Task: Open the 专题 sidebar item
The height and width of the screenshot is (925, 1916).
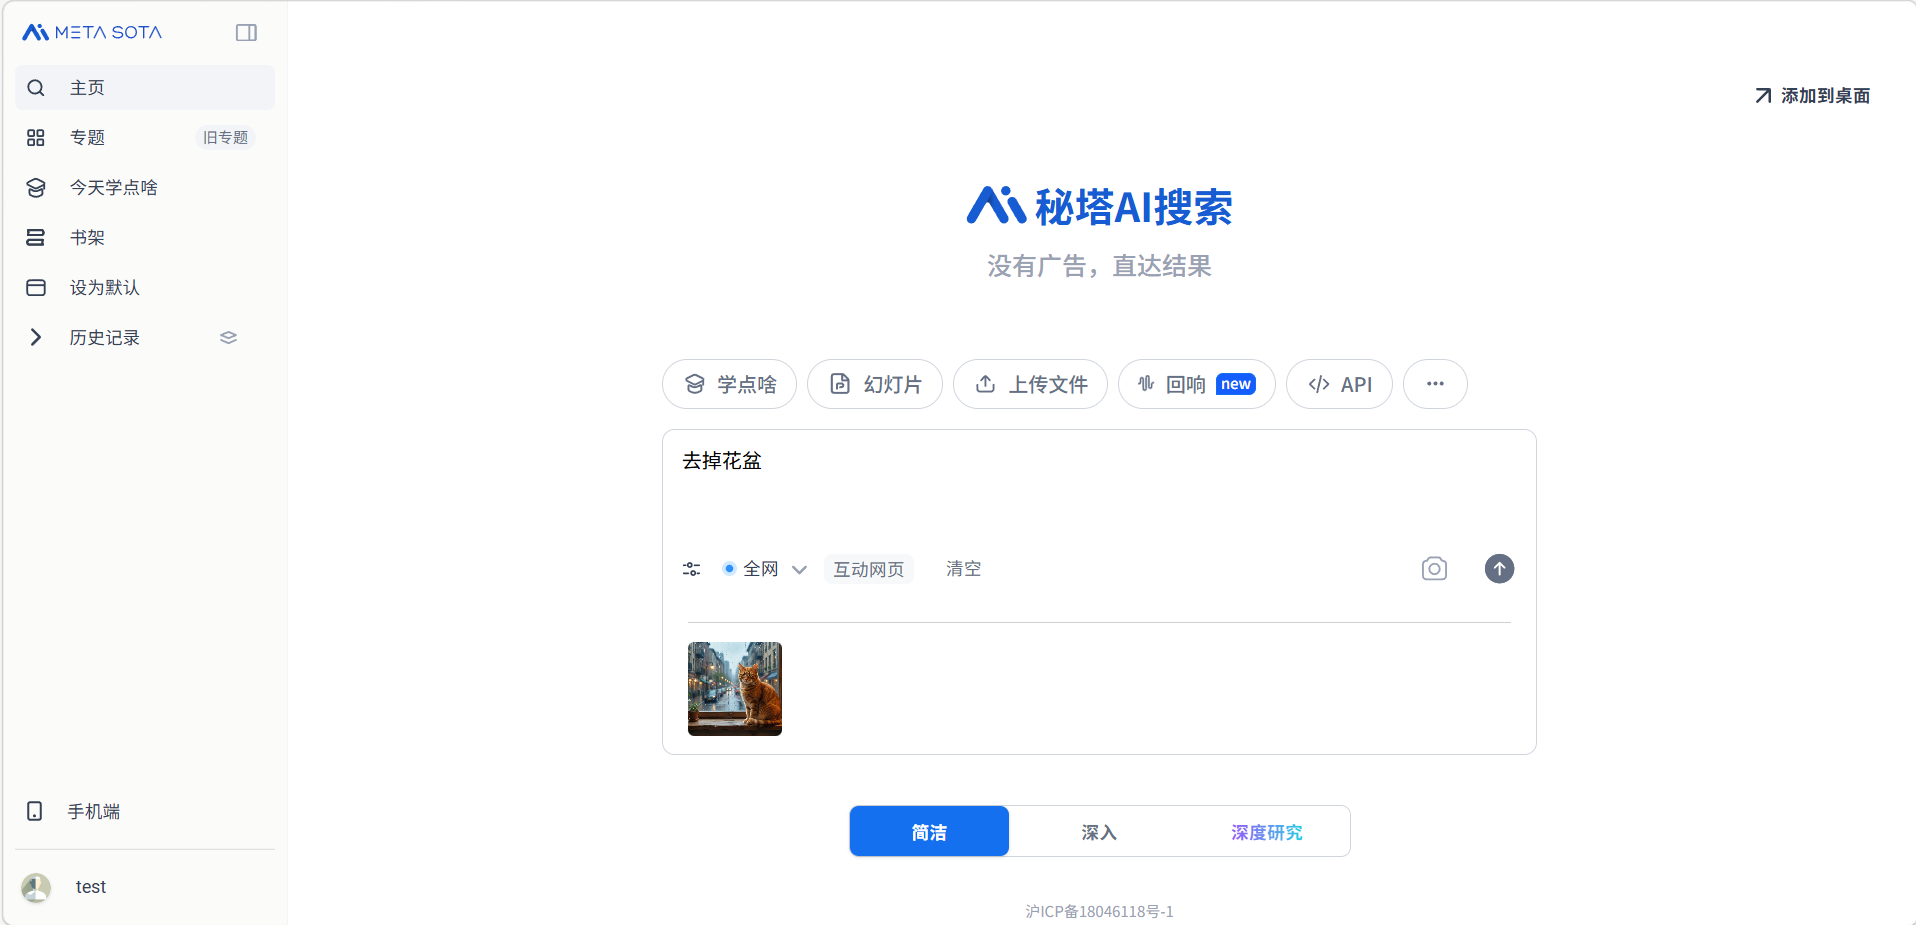Action: coord(88,138)
